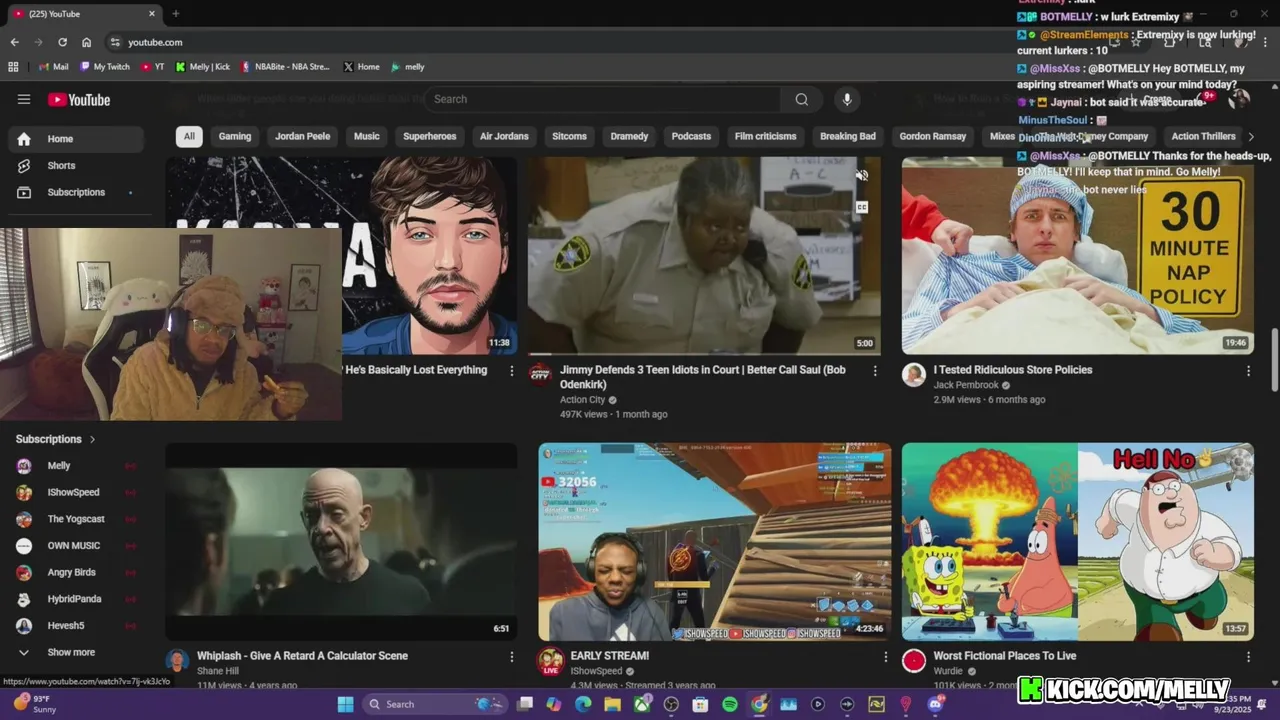Open the Wurdle channel avatar
Screen dimensions: 1280x720
pos(913,661)
